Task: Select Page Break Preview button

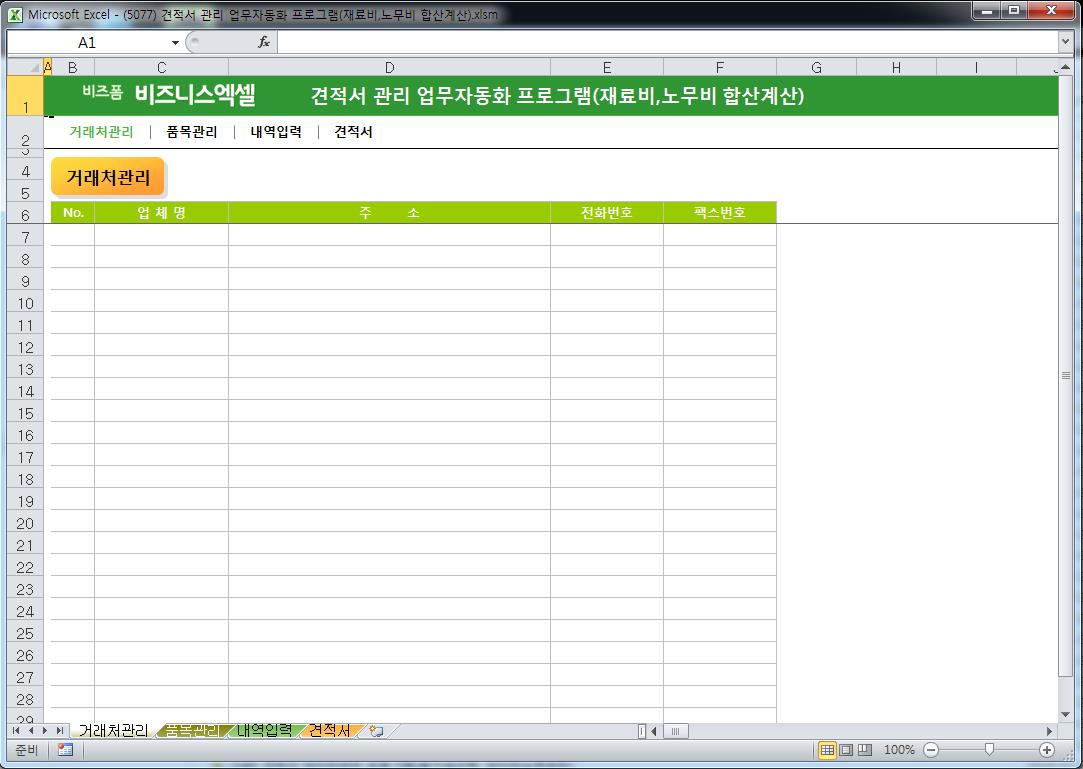Action: pos(864,750)
